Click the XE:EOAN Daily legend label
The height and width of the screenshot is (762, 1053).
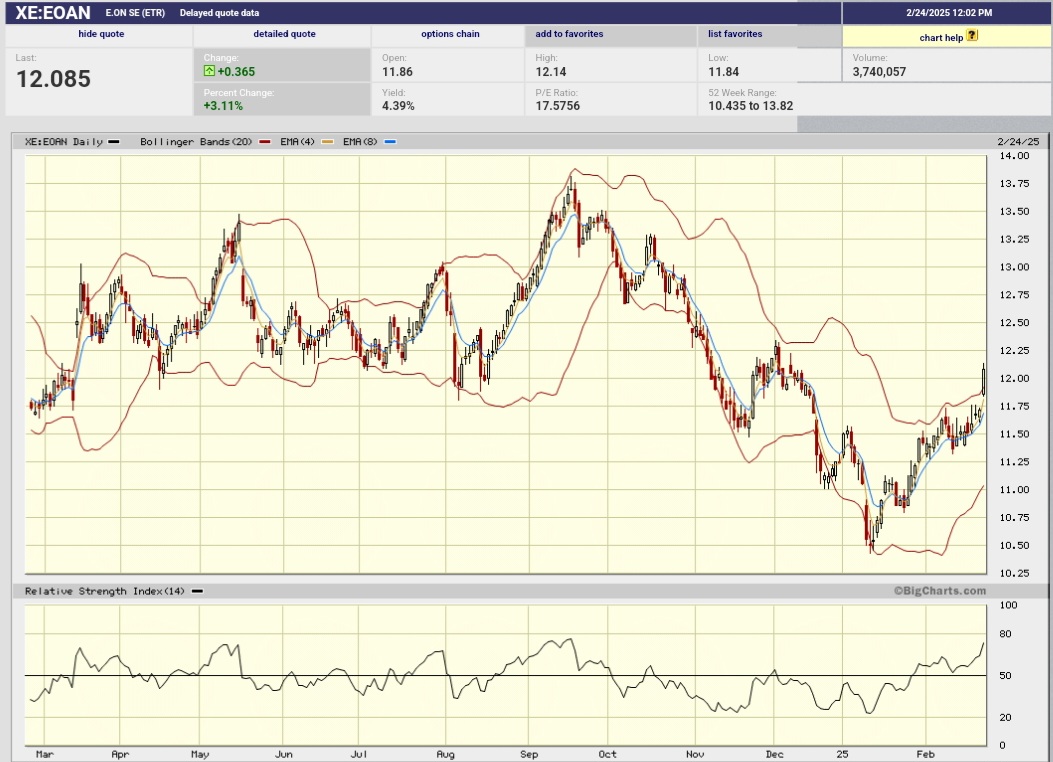coord(64,142)
